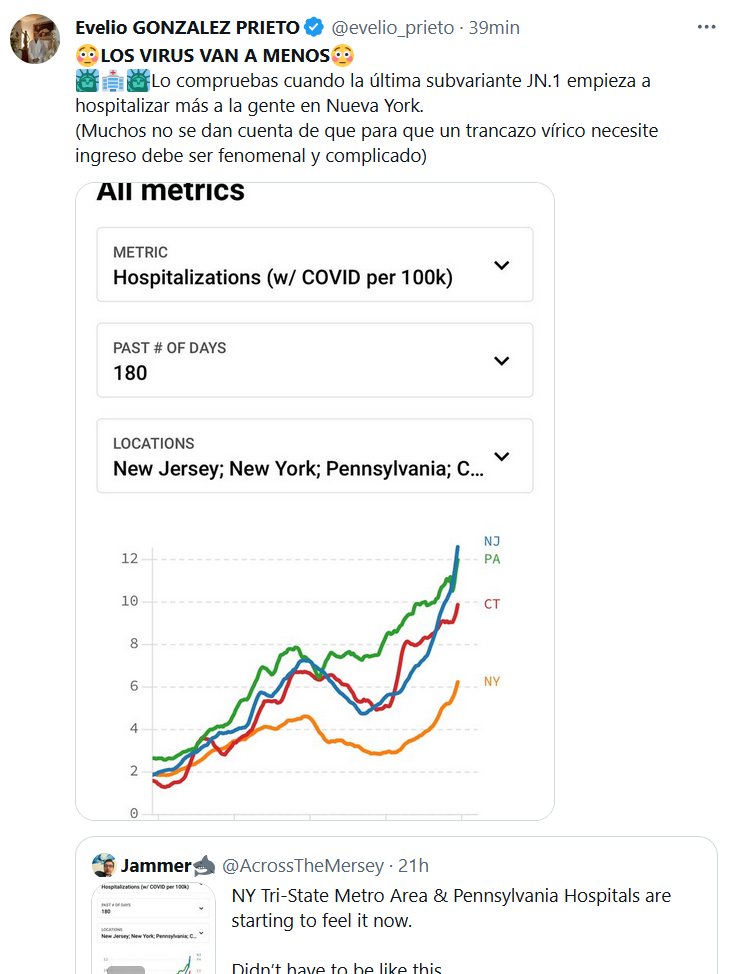
Task: Open the Past # of Days dropdown
Action: click(314, 361)
